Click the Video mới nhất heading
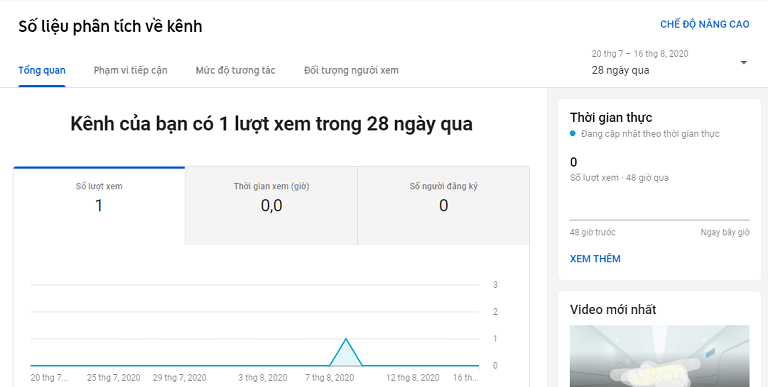Screen dimensions: 768x387 (x=613, y=310)
